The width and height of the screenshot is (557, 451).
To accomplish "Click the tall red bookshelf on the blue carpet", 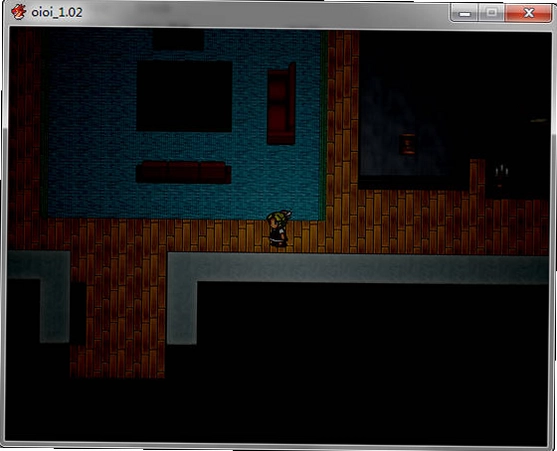I will [x=282, y=104].
